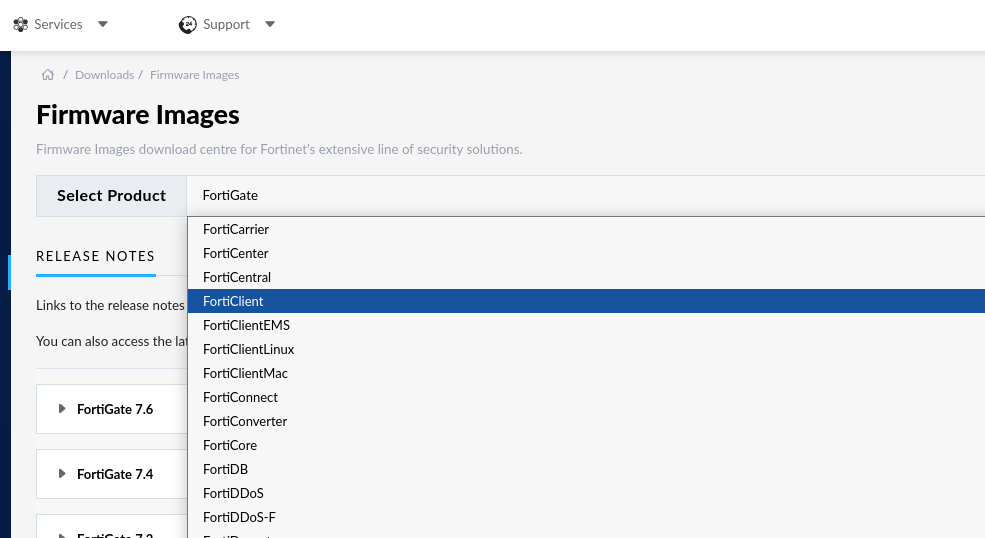Open the Support dropdown arrow
Viewport: 985px width, 538px height.
270,24
